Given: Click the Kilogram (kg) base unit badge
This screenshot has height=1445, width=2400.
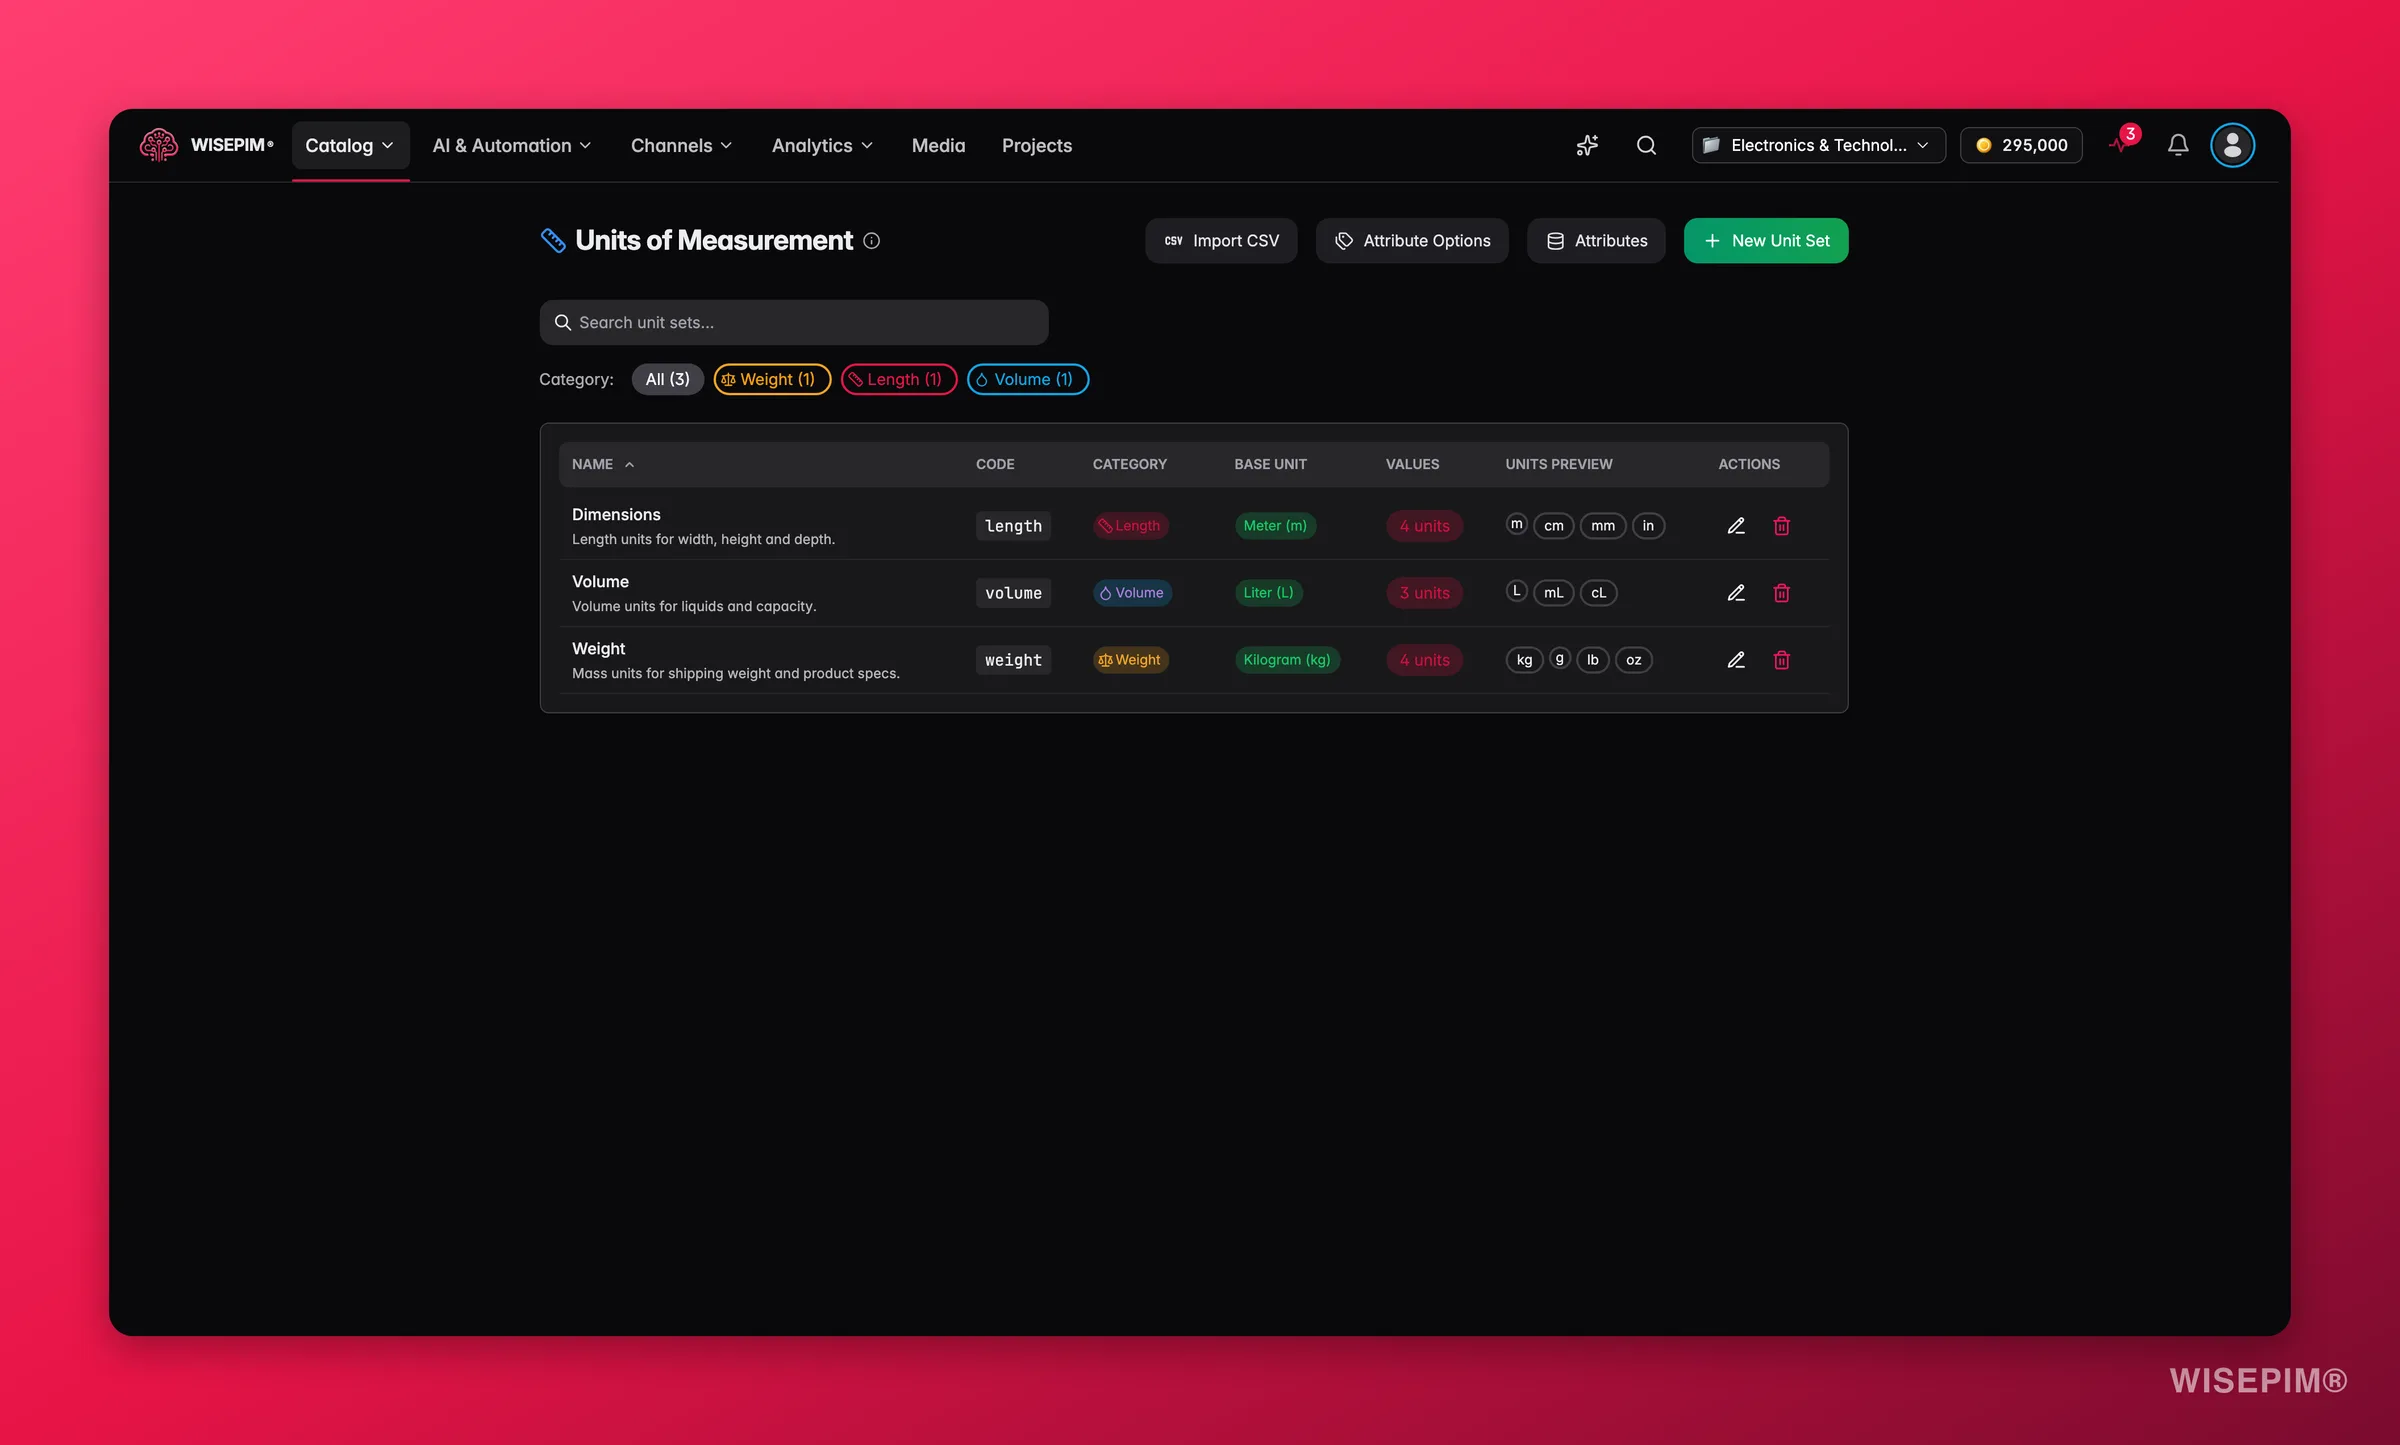Looking at the screenshot, I should pyautogui.click(x=1287, y=660).
